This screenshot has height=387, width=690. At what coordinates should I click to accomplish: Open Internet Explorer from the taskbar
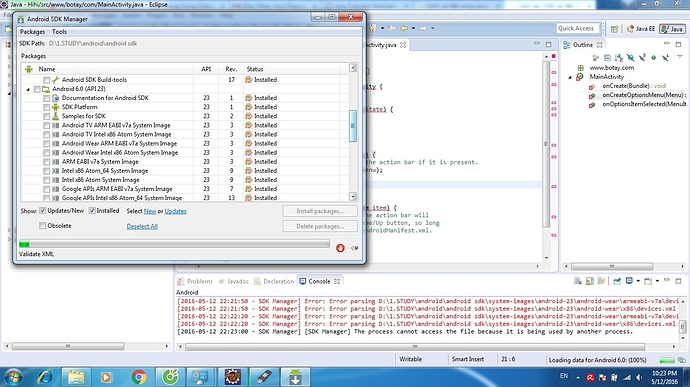44,377
